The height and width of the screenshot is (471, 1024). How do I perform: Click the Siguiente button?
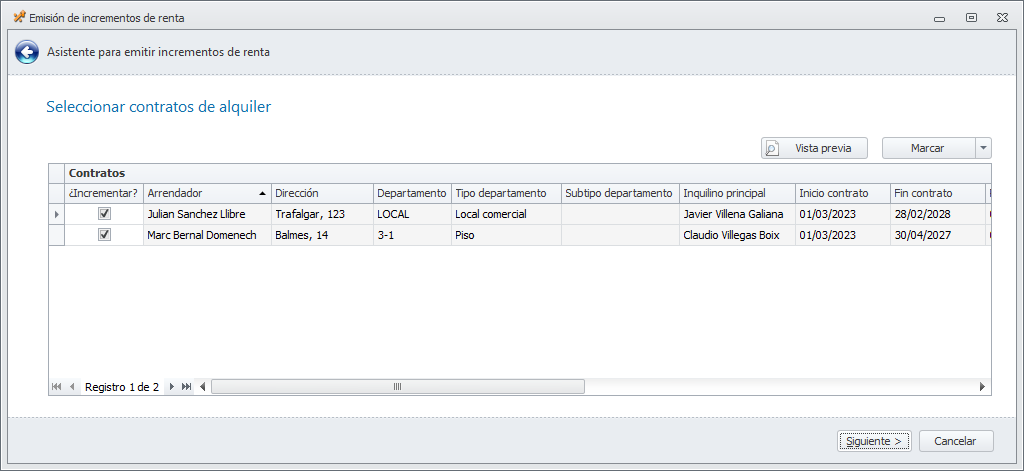tap(874, 441)
